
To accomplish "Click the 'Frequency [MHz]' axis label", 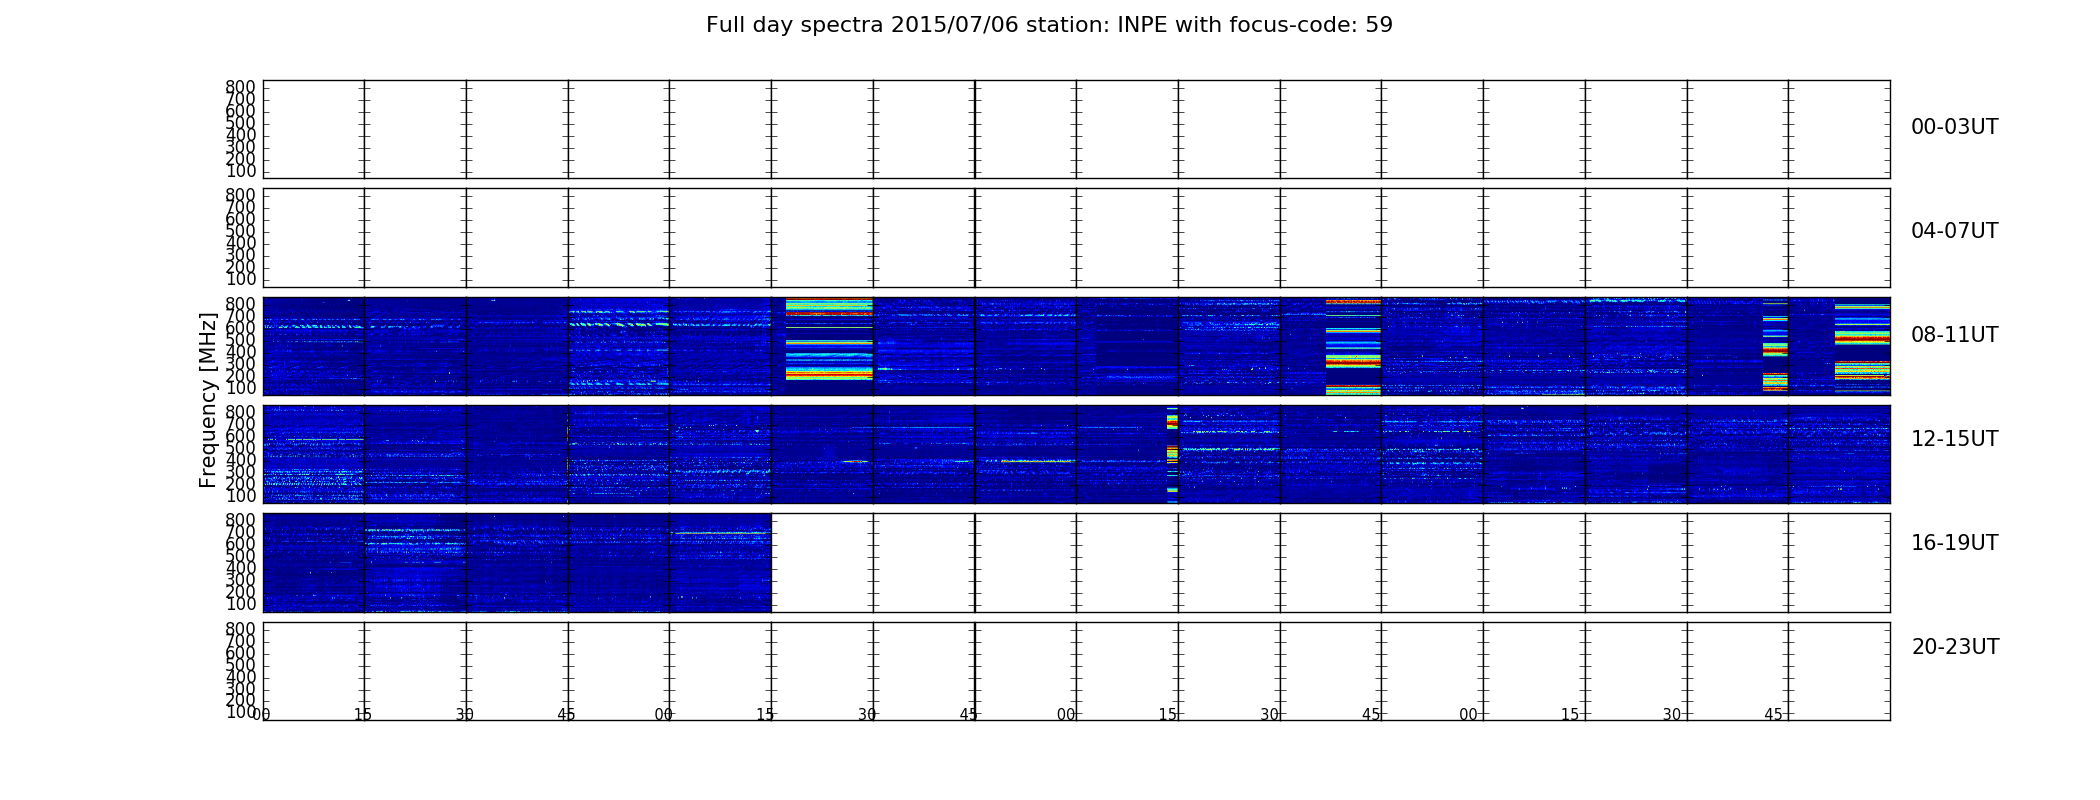I will 208,400.
